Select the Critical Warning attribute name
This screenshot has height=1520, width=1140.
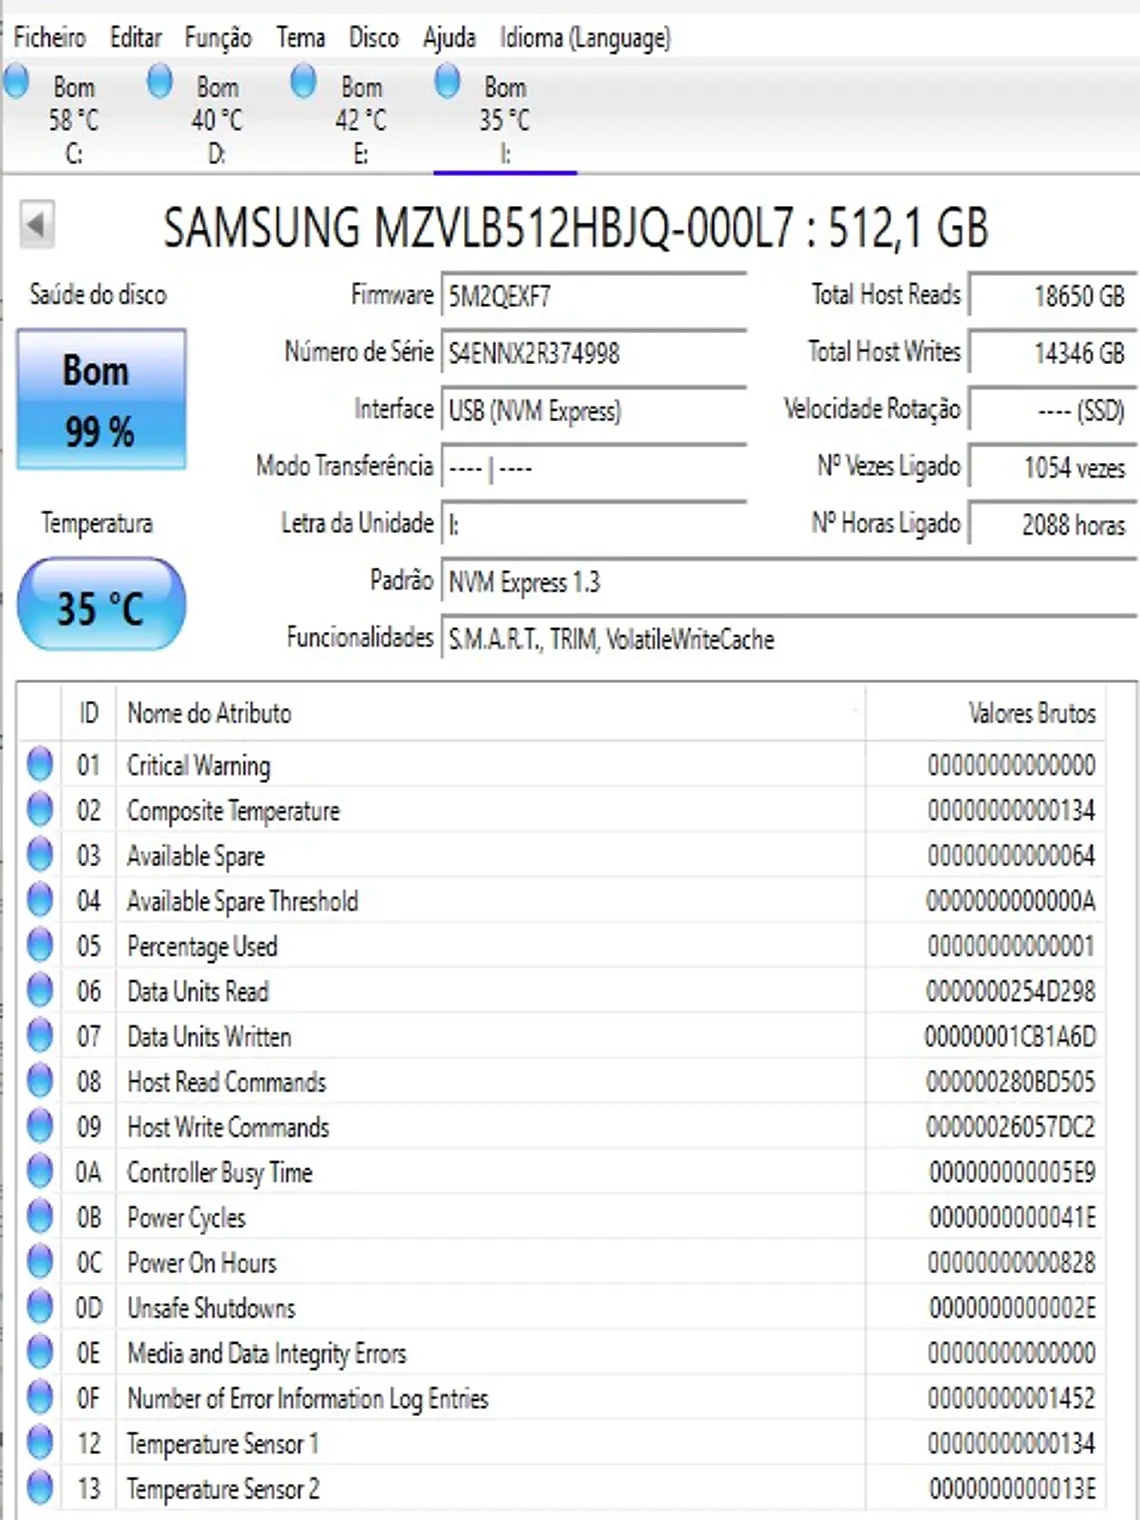(198, 765)
